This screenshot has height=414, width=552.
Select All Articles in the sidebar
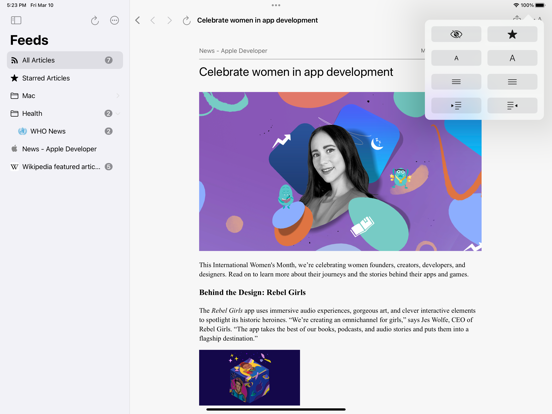65,60
